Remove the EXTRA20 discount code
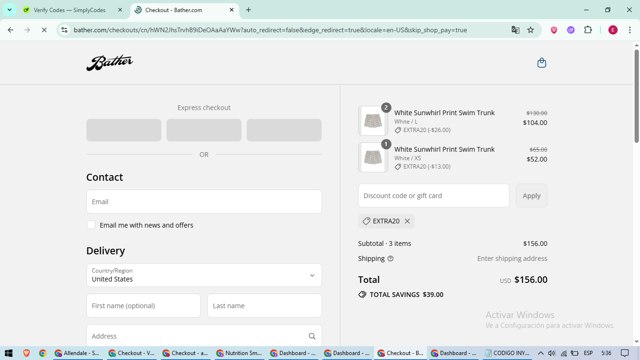640x360 pixels. 407,221
